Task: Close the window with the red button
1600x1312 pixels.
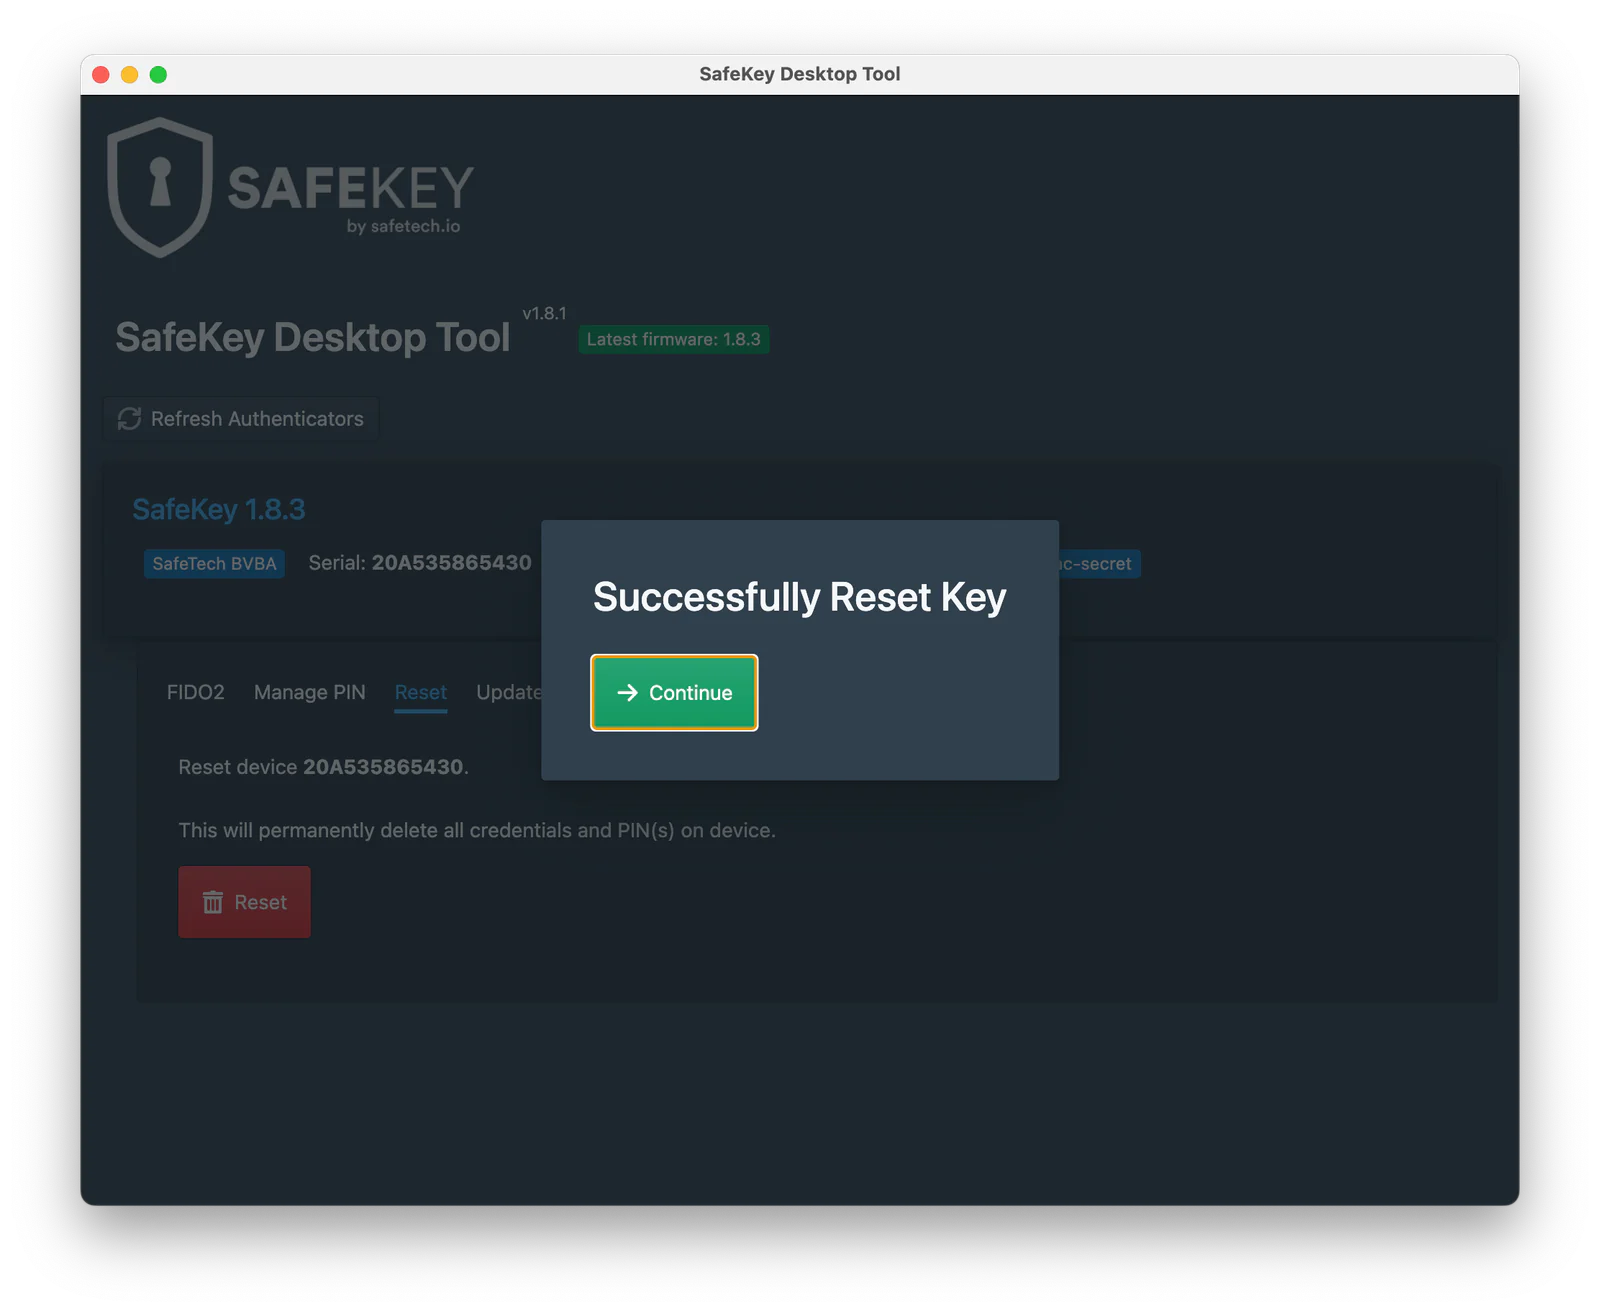Action: [101, 75]
